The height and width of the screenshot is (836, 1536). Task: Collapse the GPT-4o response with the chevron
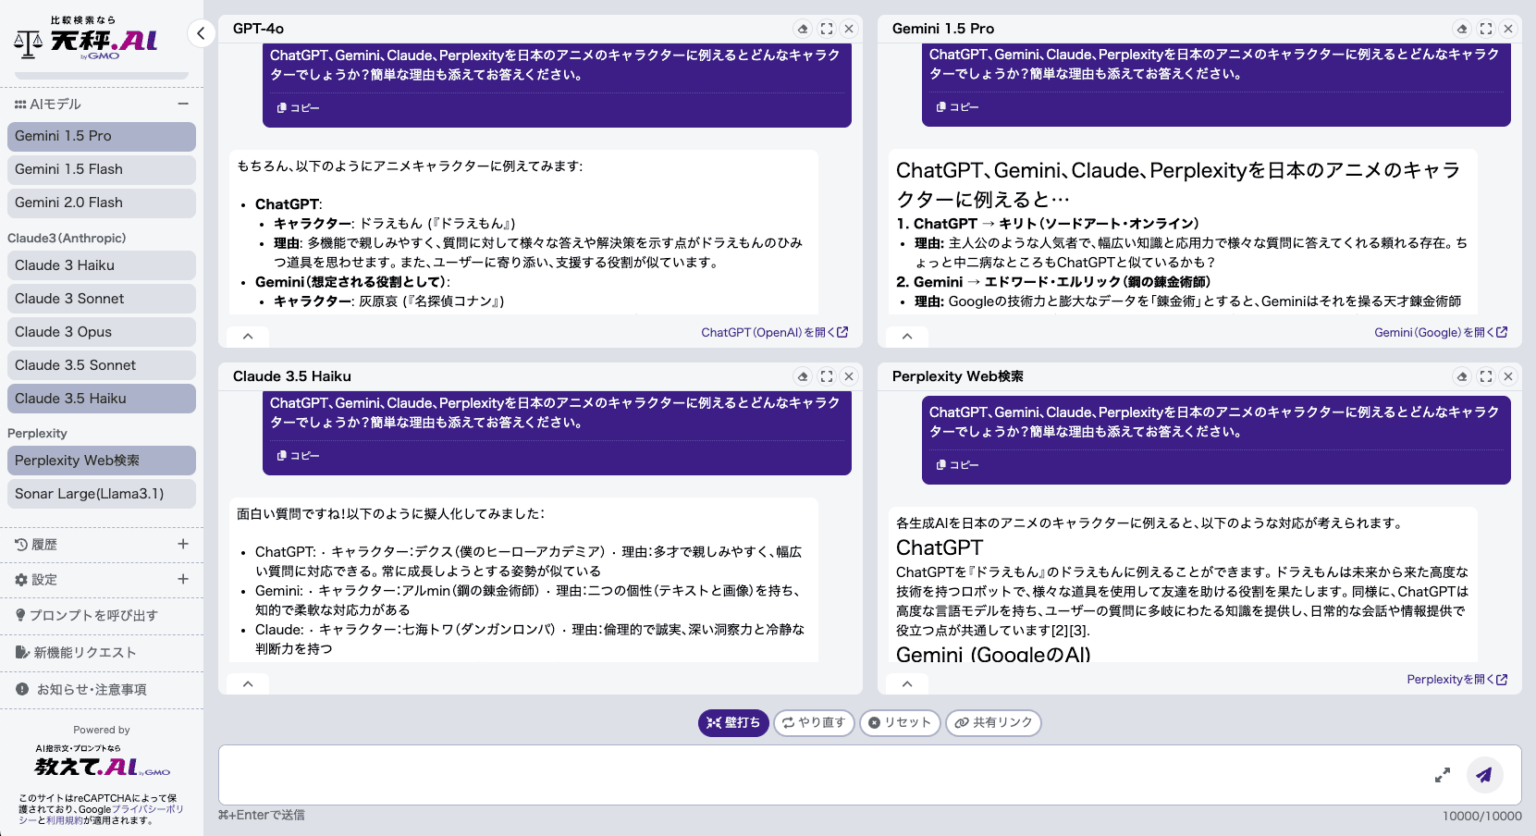pos(247,335)
